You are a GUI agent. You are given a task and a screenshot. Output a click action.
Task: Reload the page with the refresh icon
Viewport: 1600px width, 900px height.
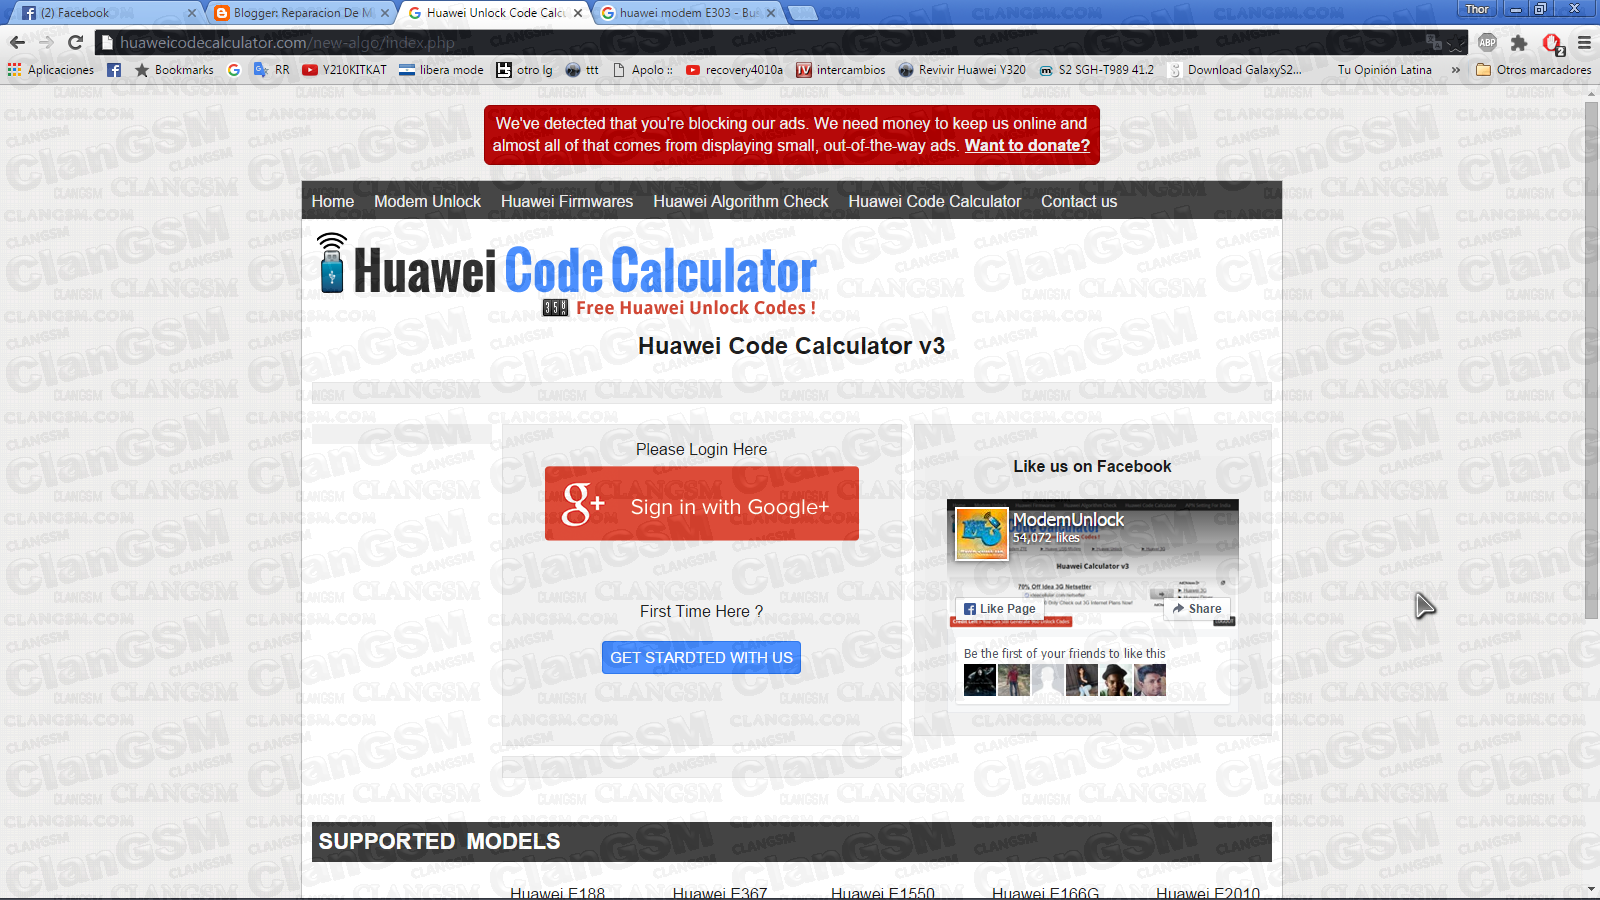pos(75,42)
